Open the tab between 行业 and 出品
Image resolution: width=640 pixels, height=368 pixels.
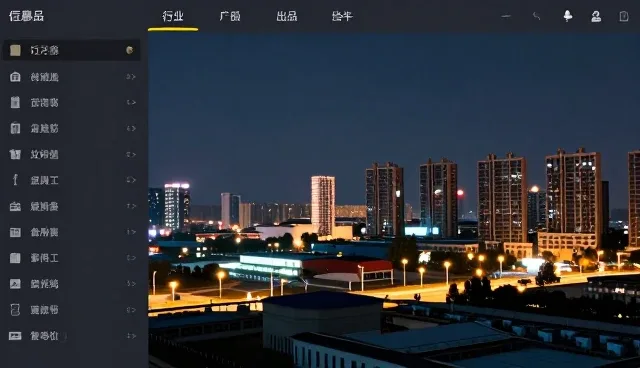(230, 16)
